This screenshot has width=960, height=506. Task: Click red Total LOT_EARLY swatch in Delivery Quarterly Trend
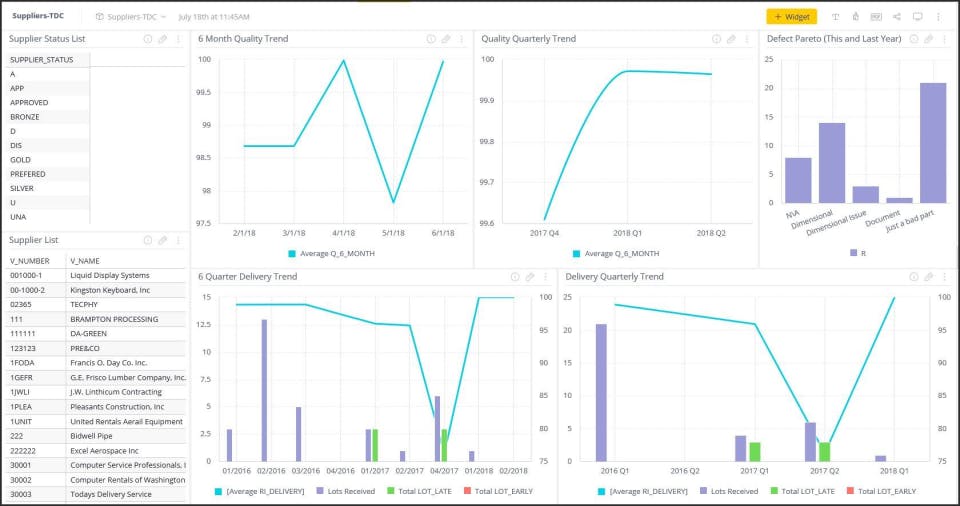pyautogui.click(x=850, y=491)
